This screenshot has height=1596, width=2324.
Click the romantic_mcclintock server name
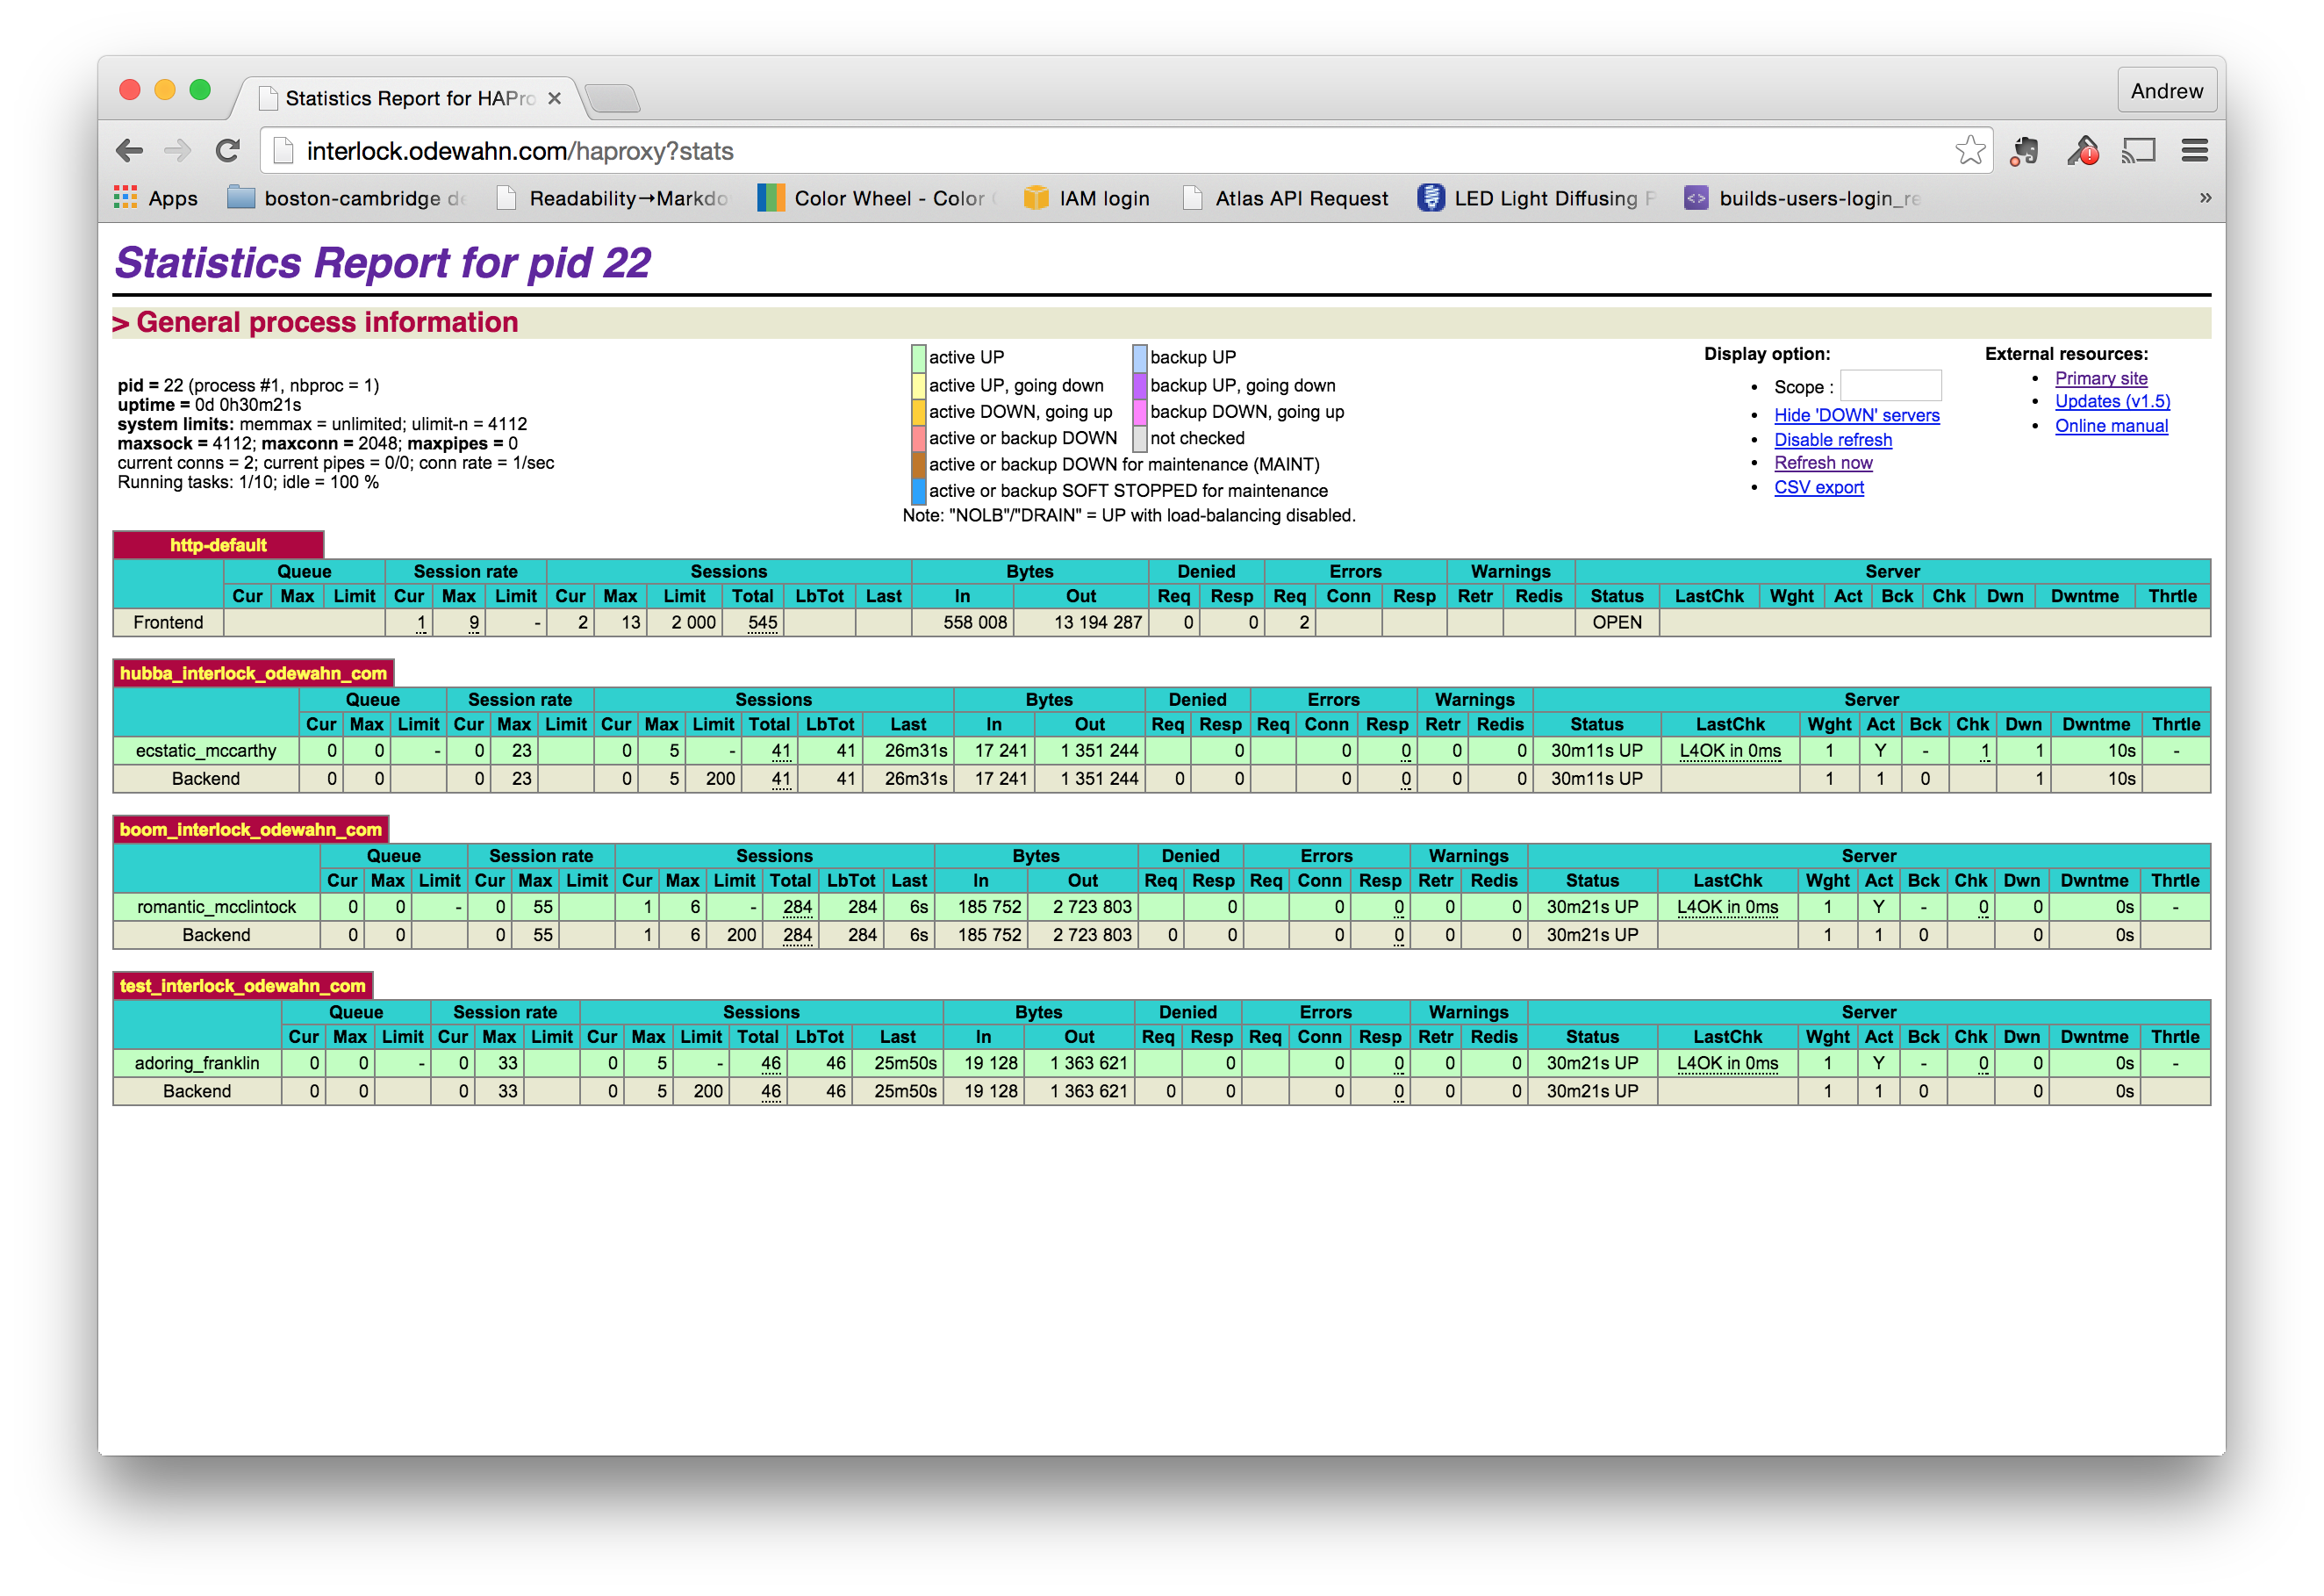[x=216, y=906]
